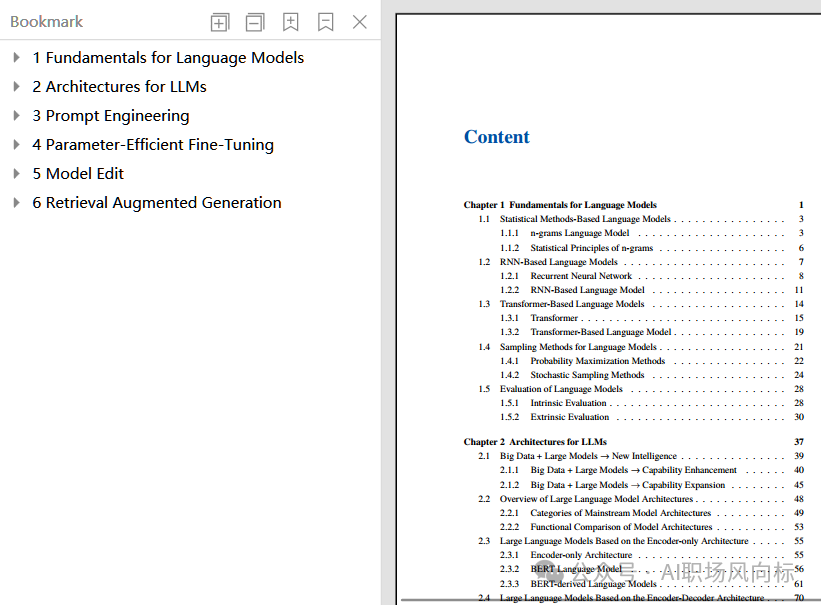Open bookmark 1 Fundamentals for Language Models
This screenshot has width=821, height=605.
pos(168,58)
